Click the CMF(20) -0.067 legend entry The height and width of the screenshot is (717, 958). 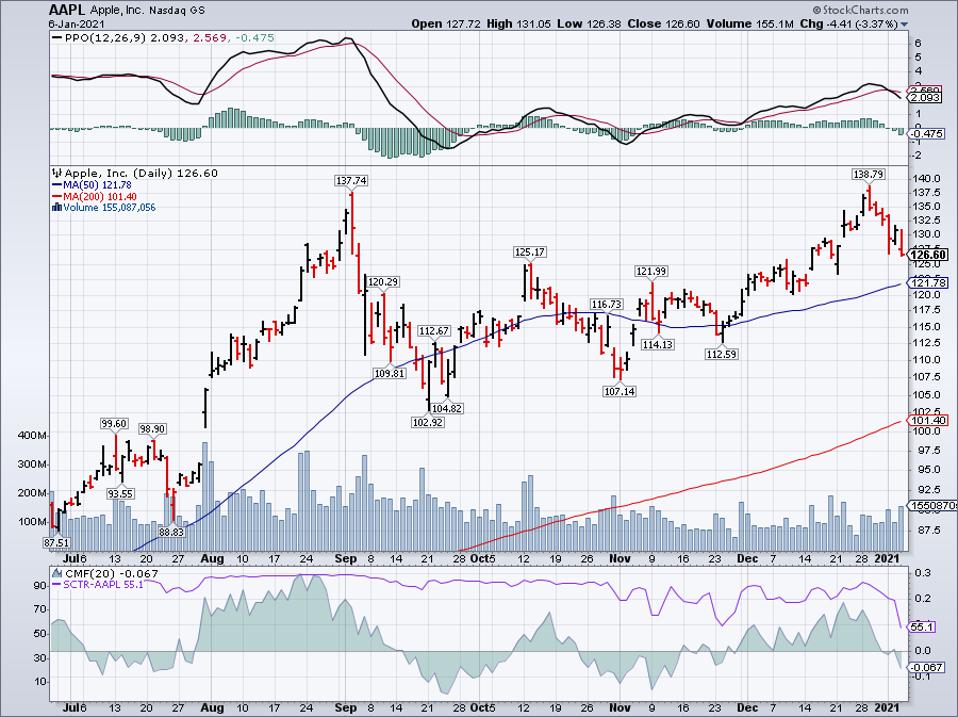pos(112,573)
